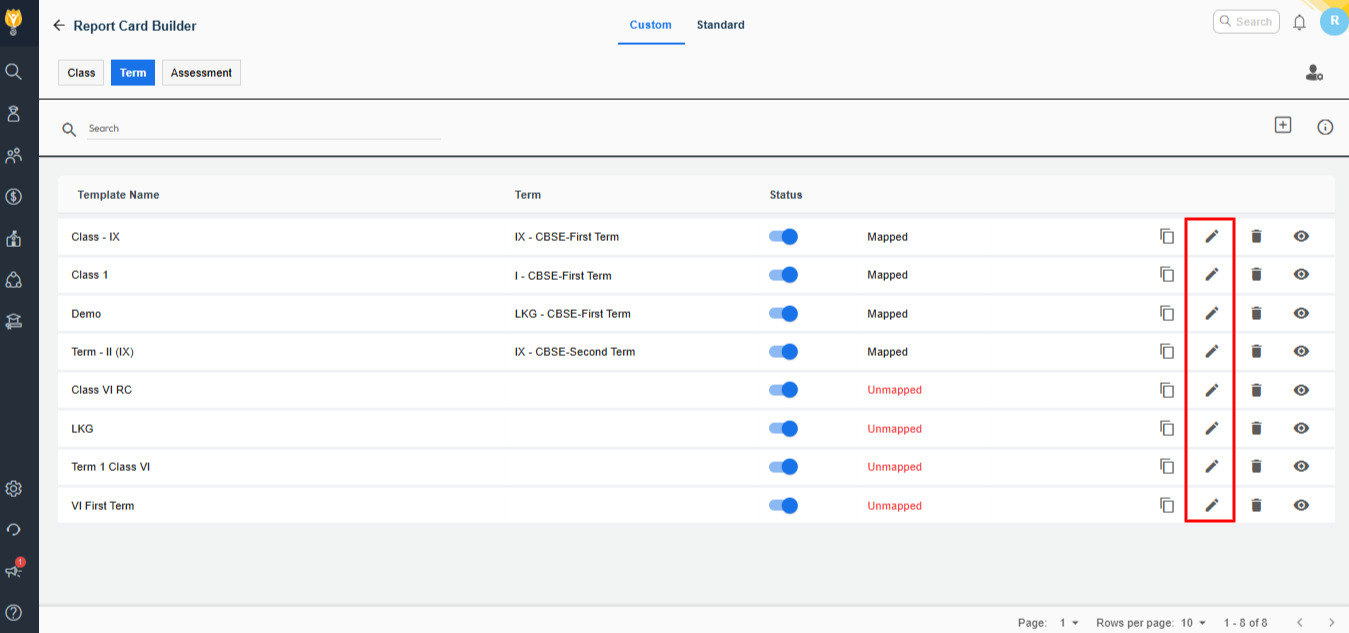The image size is (1349, 633).
Task: Click the Assessment button
Action: 201,73
